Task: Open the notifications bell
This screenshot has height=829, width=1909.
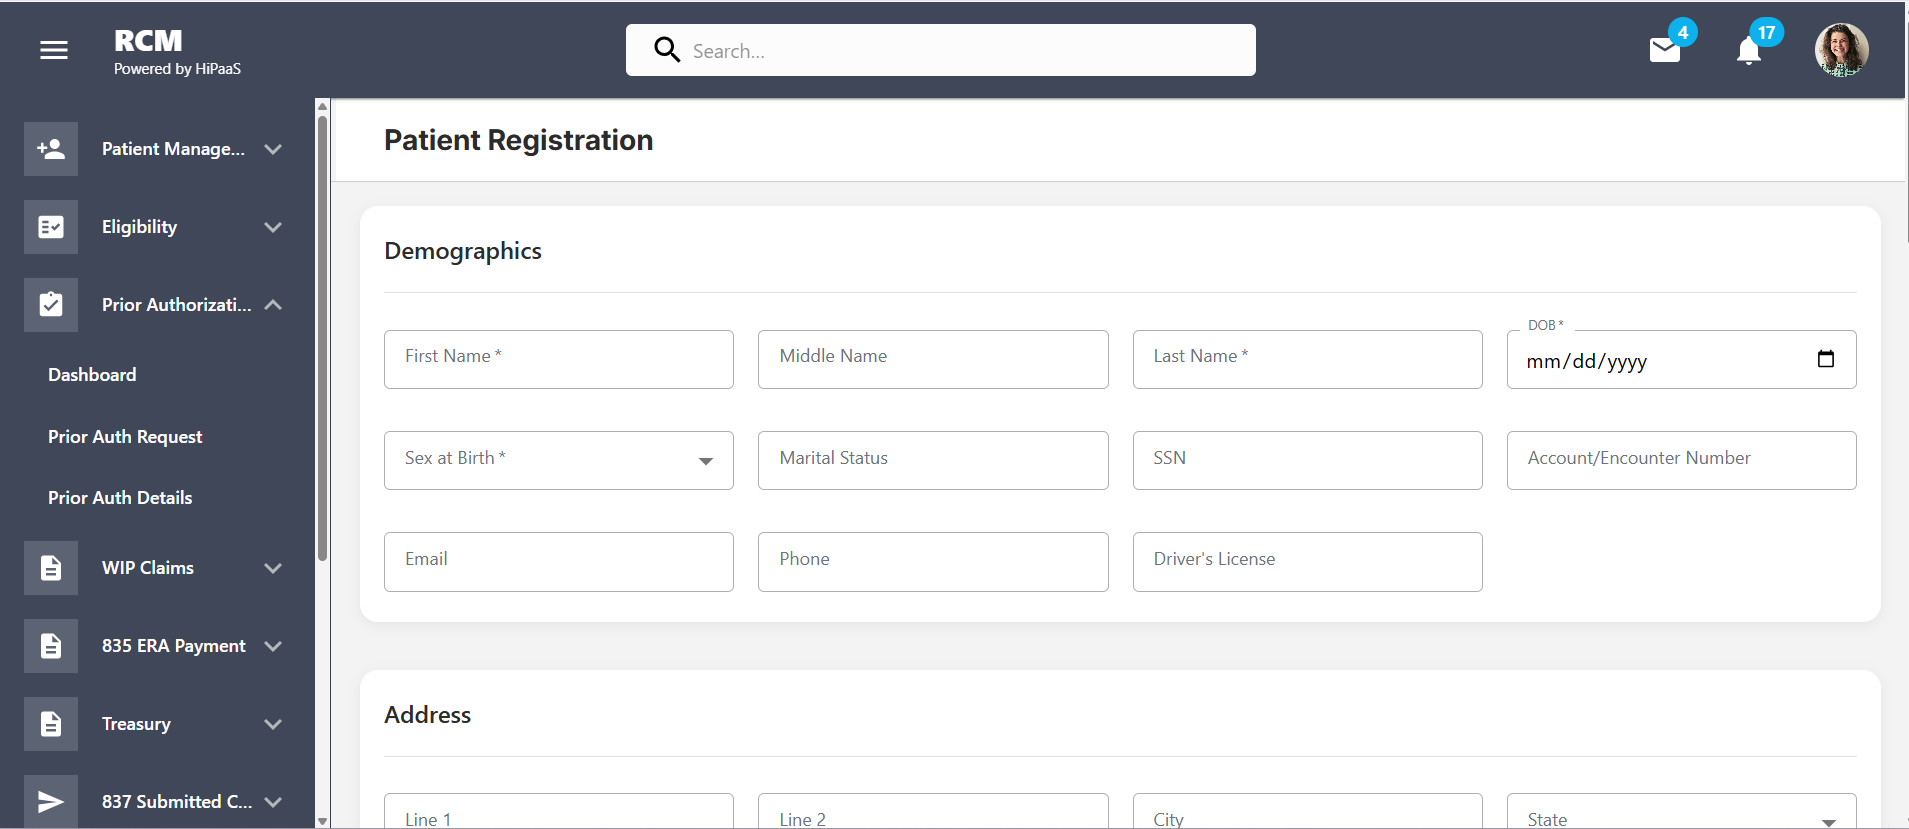Action: pyautogui.click(x=1748, y=51)
